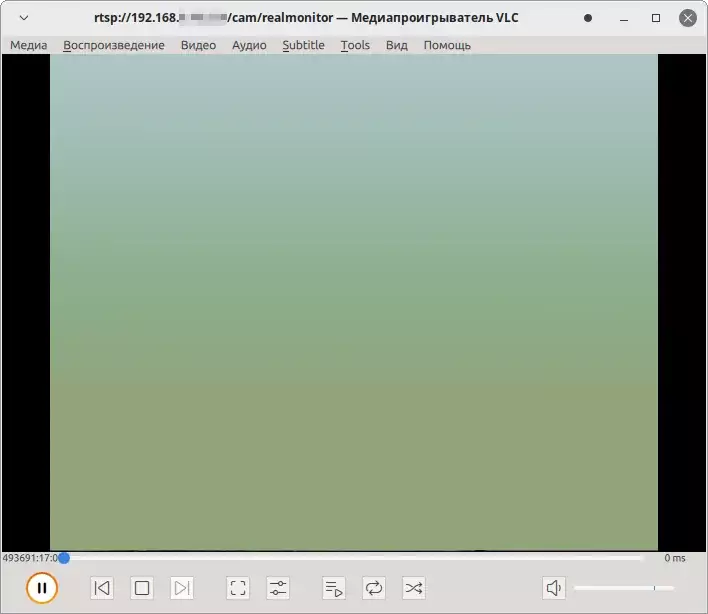Toggle fullscreen video mode
This screenshot has width=708, height=614.
[238, 588]
